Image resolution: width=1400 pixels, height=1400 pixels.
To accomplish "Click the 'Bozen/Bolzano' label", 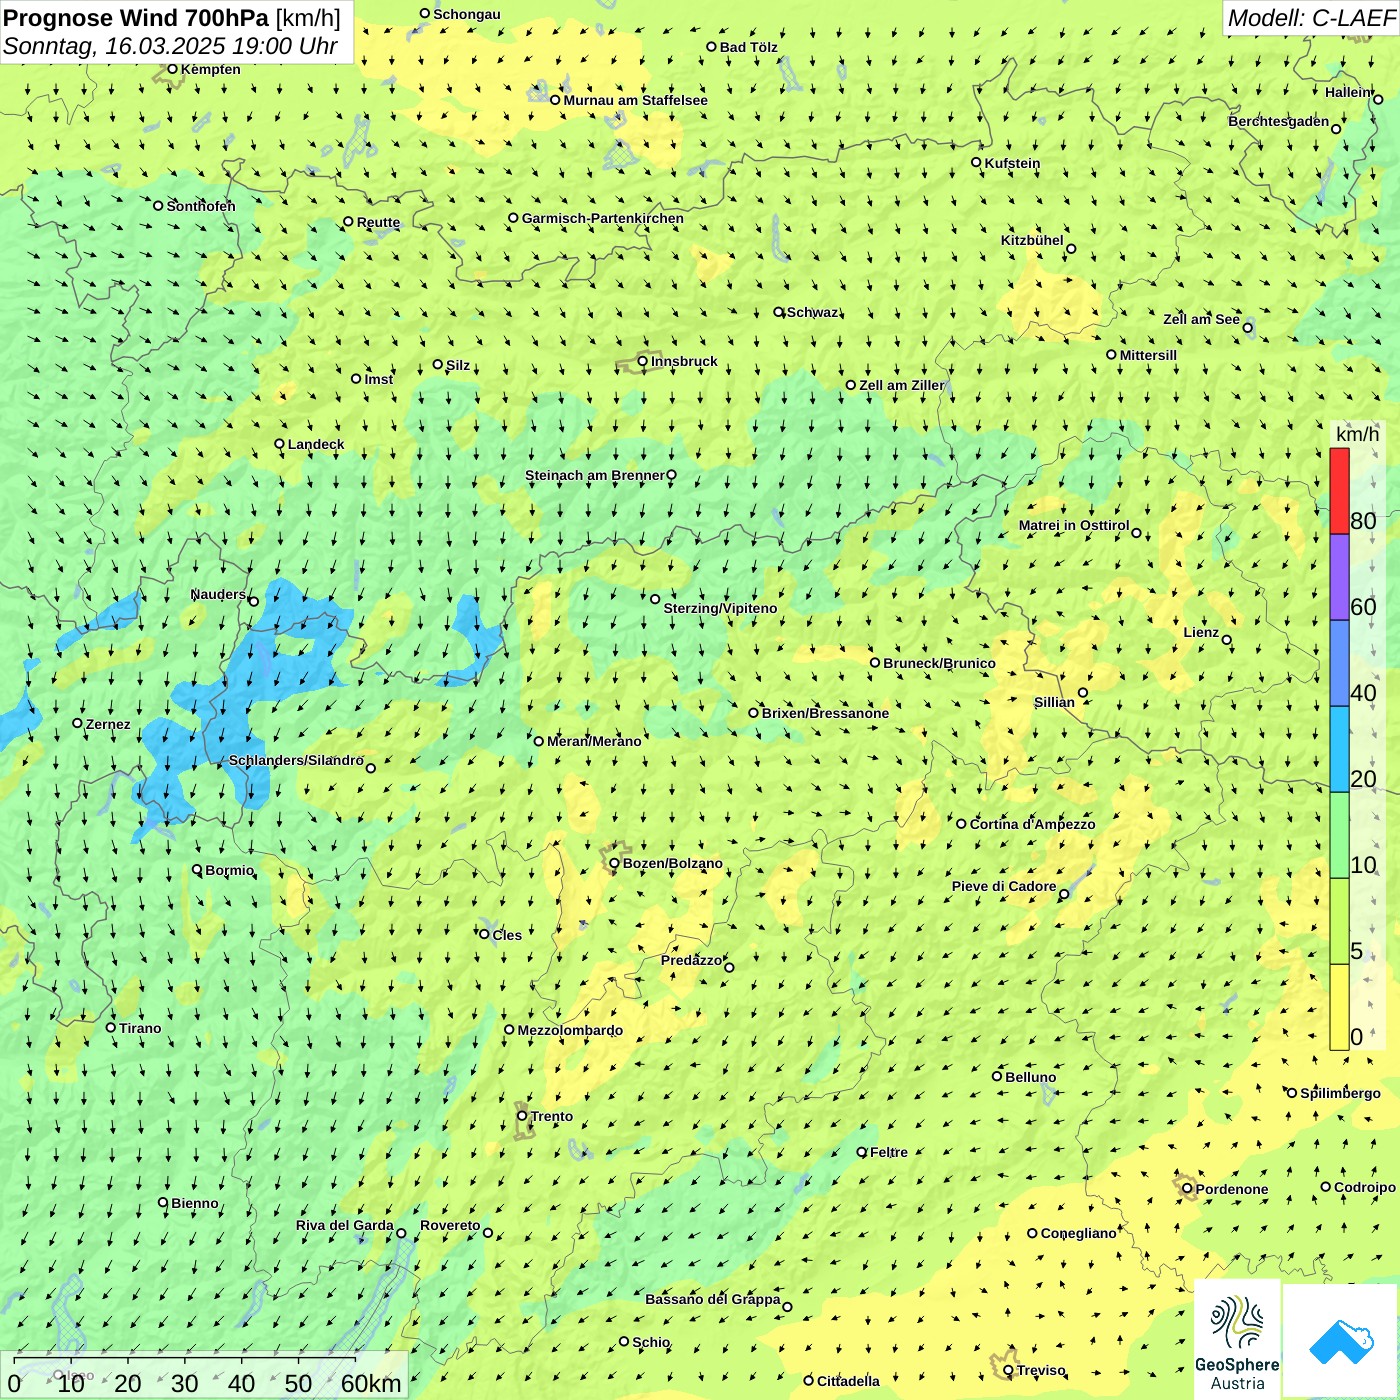I will point(672,864).
